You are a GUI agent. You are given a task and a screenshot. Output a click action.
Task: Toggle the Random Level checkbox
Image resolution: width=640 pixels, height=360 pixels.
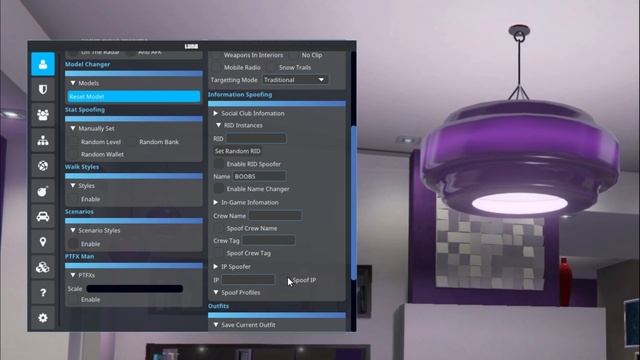tap(74, 142)
